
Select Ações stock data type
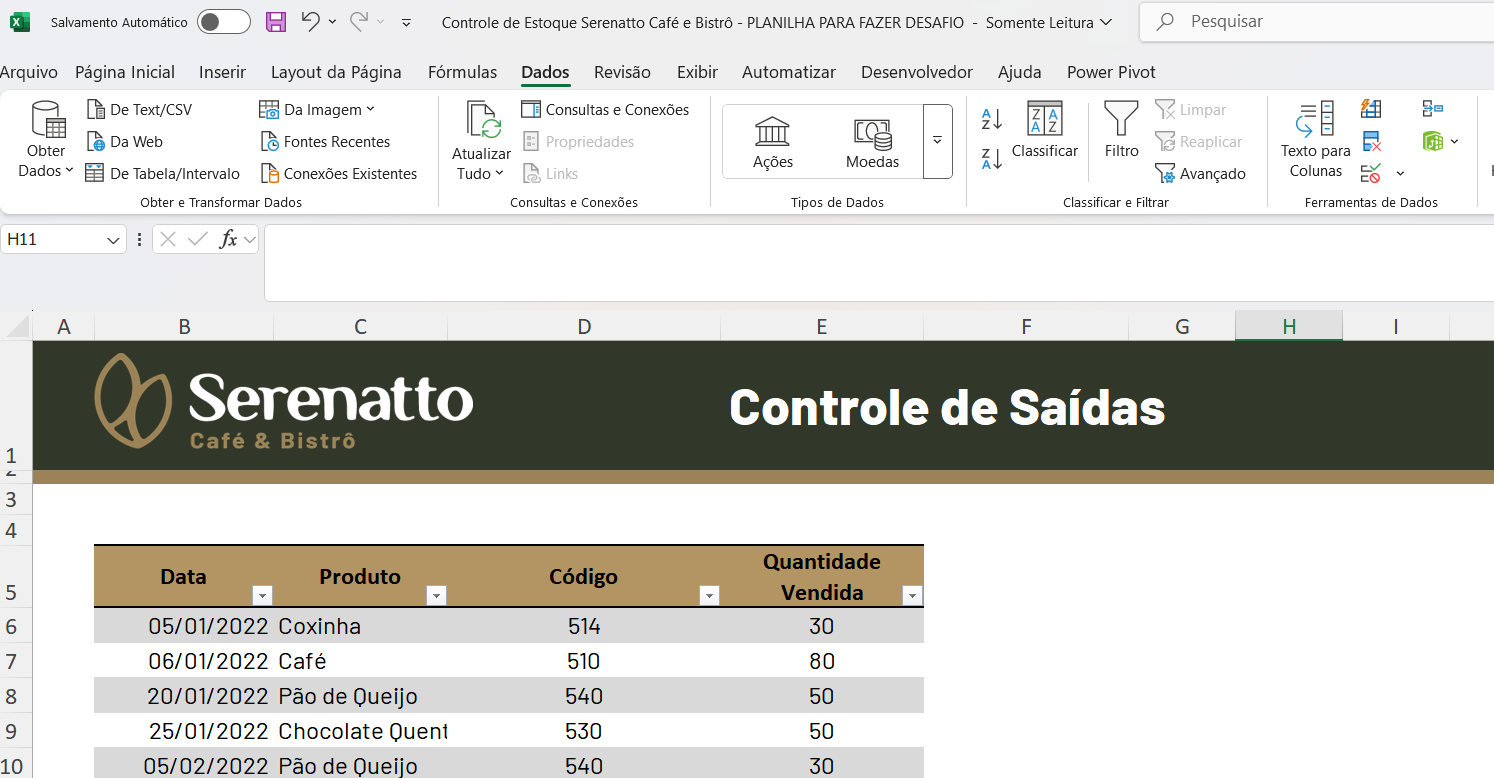773,142
